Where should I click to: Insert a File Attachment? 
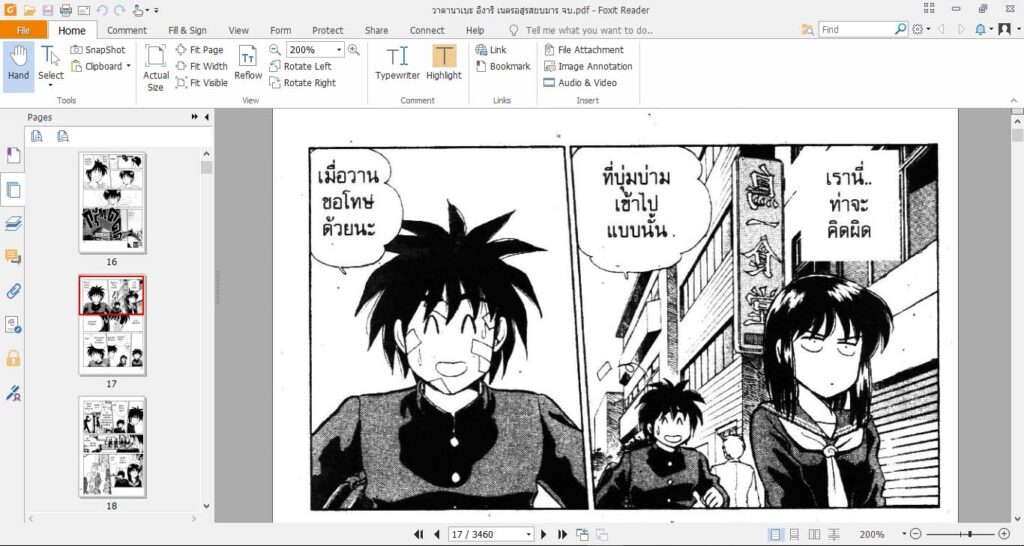click(x=583, y=50)
